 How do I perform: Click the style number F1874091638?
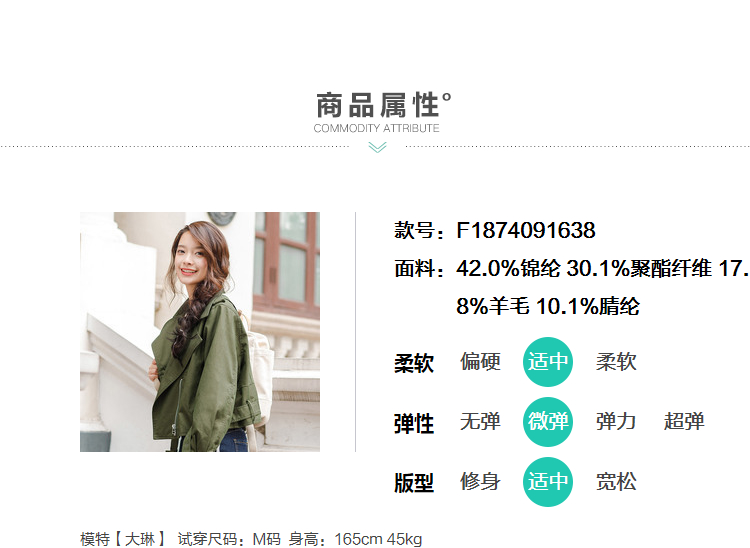tap(526, 230)
